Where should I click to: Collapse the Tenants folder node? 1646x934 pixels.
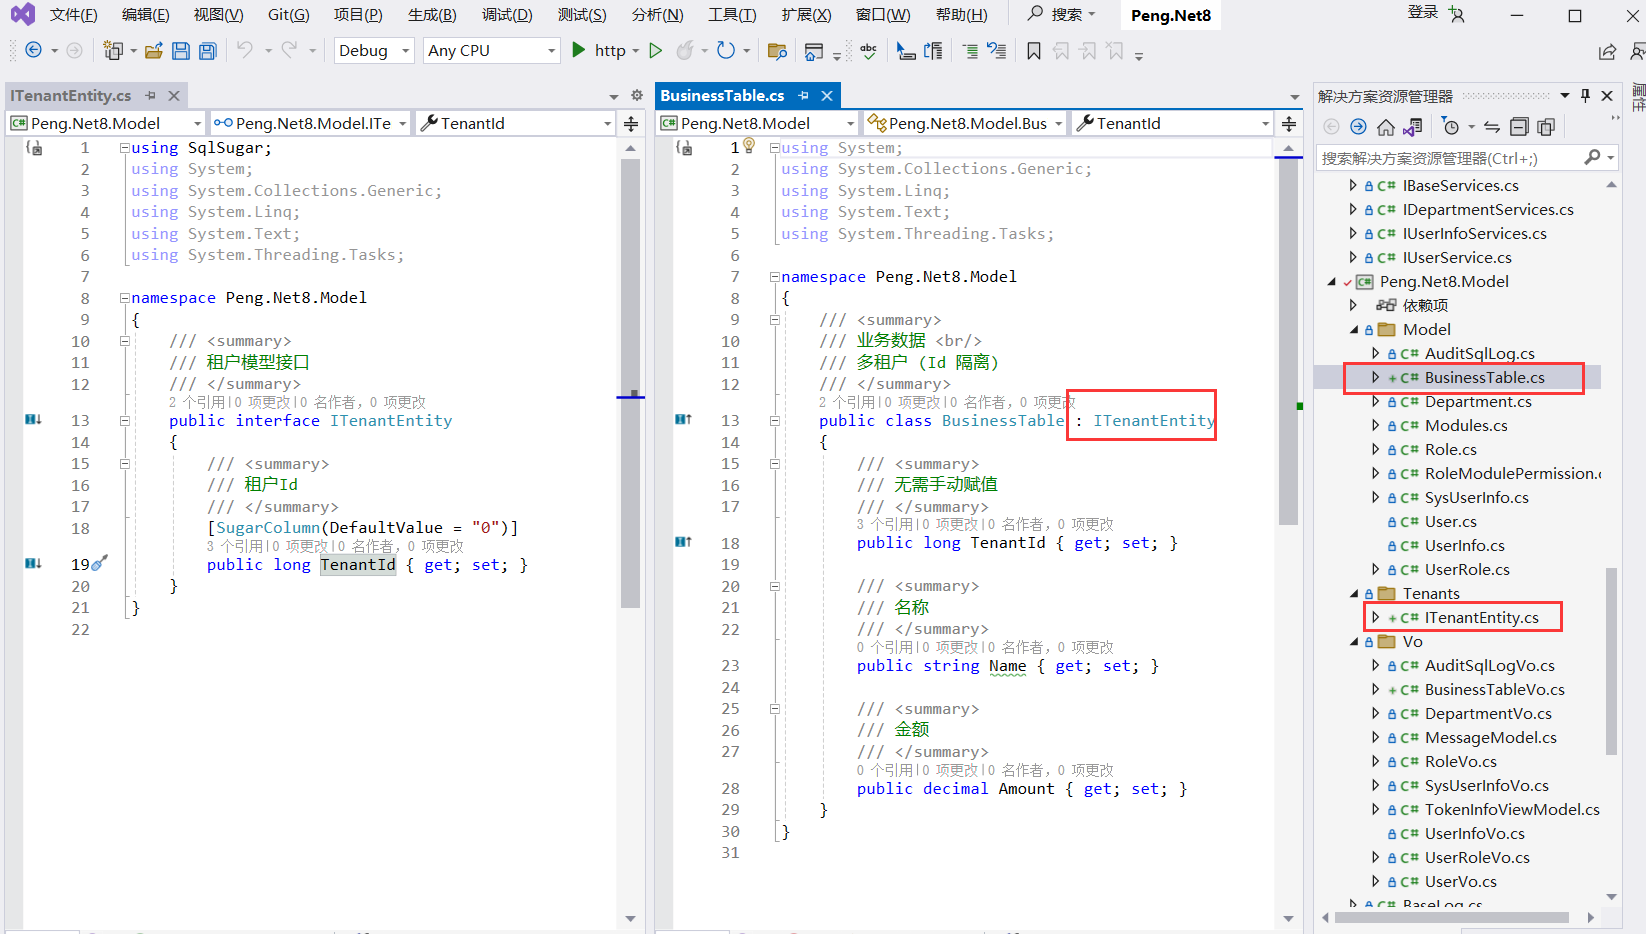[x=1354, y=594]
